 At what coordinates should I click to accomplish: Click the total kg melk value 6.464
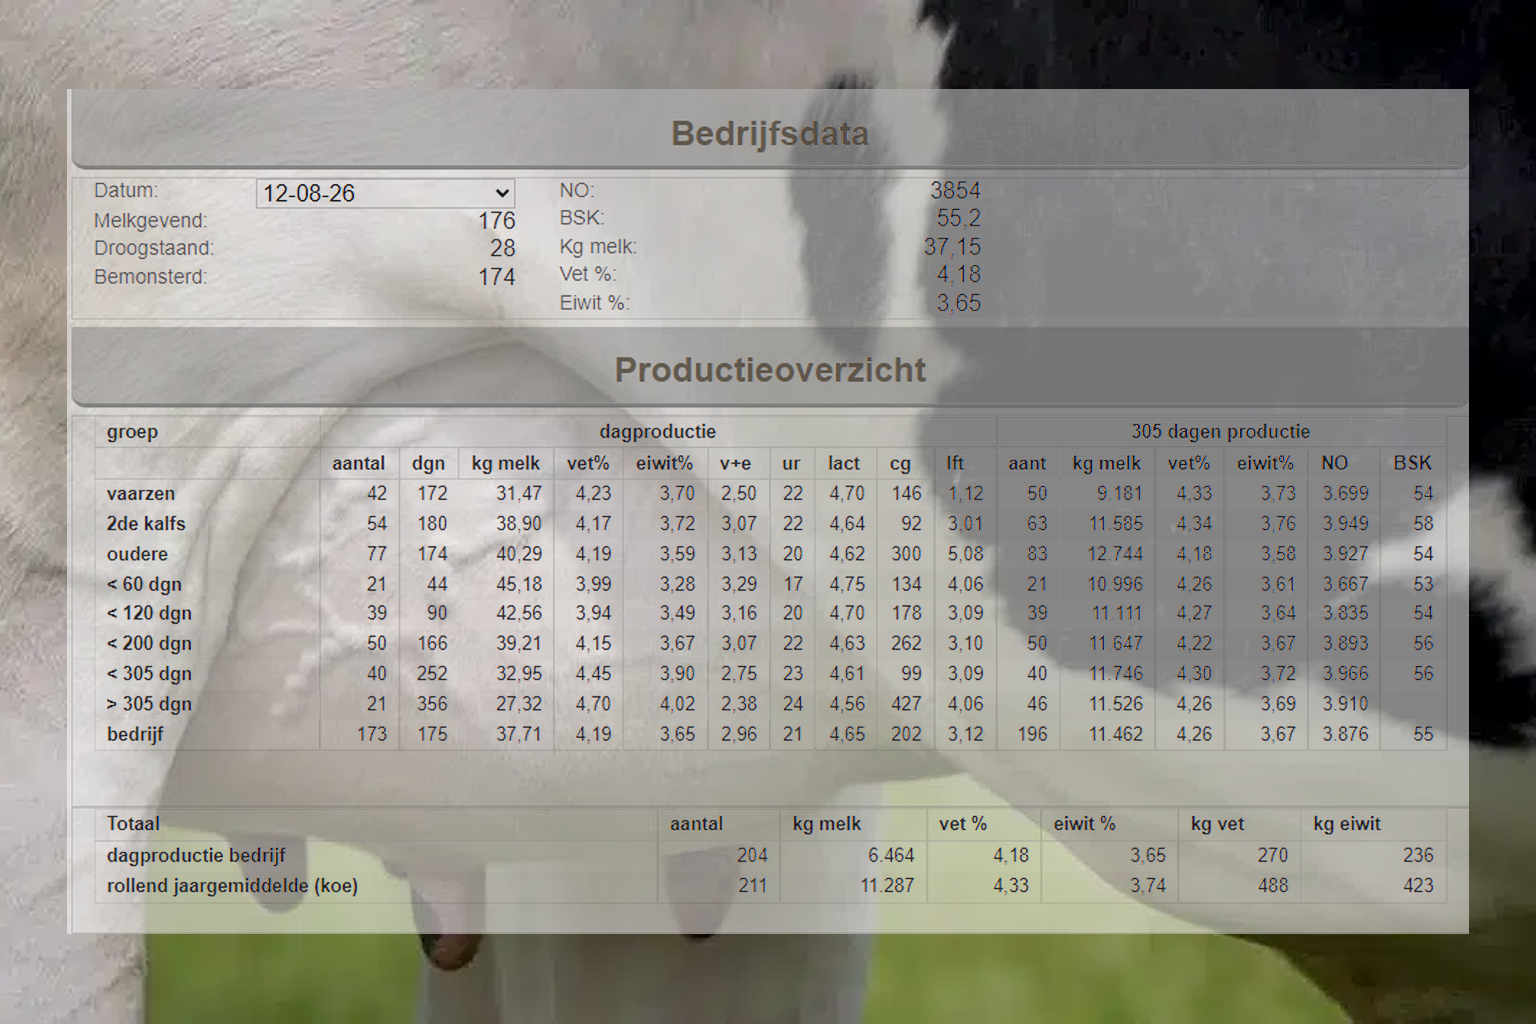[890, 855]
